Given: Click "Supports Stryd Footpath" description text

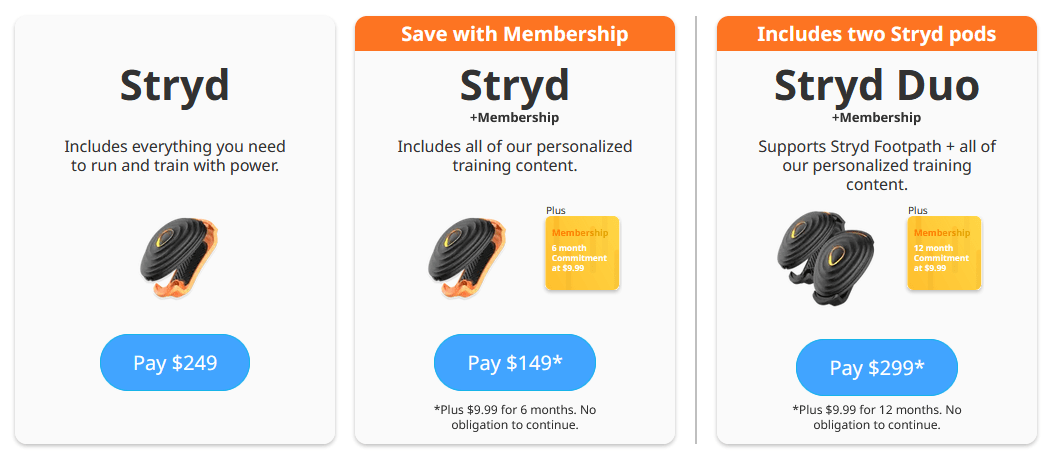Looking at the screenshot, I should (877, 147).
